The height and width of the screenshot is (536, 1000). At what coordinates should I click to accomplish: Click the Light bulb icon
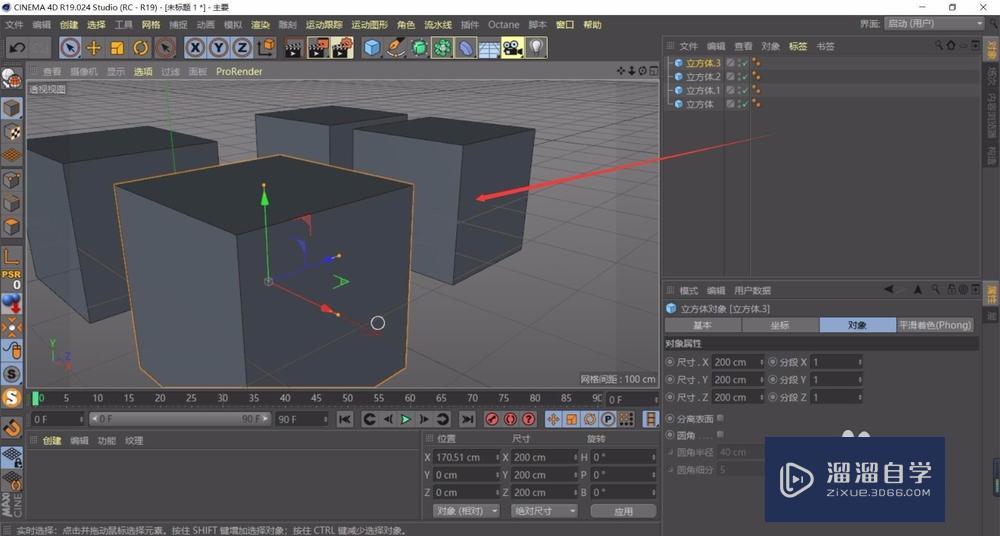point(537,48)
